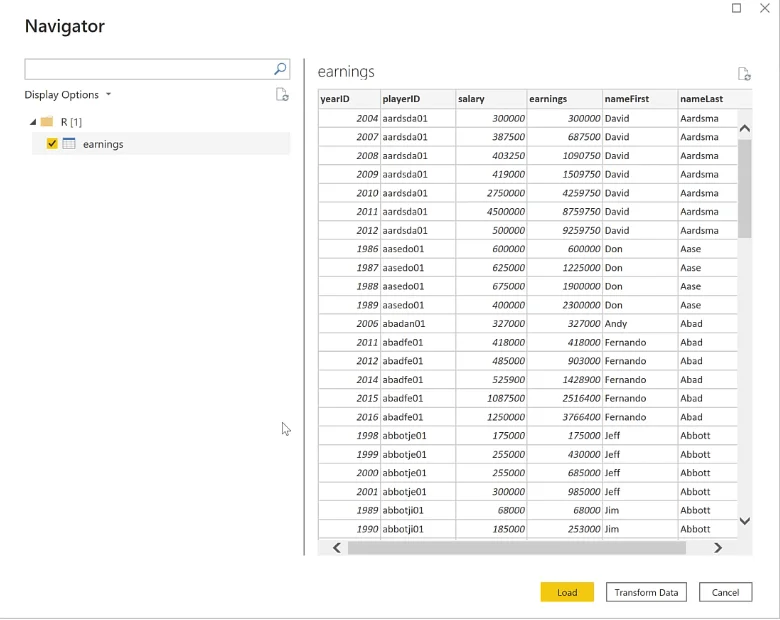
Task: Uncheck the earnings table checkbox
Action: click(52, 144)
